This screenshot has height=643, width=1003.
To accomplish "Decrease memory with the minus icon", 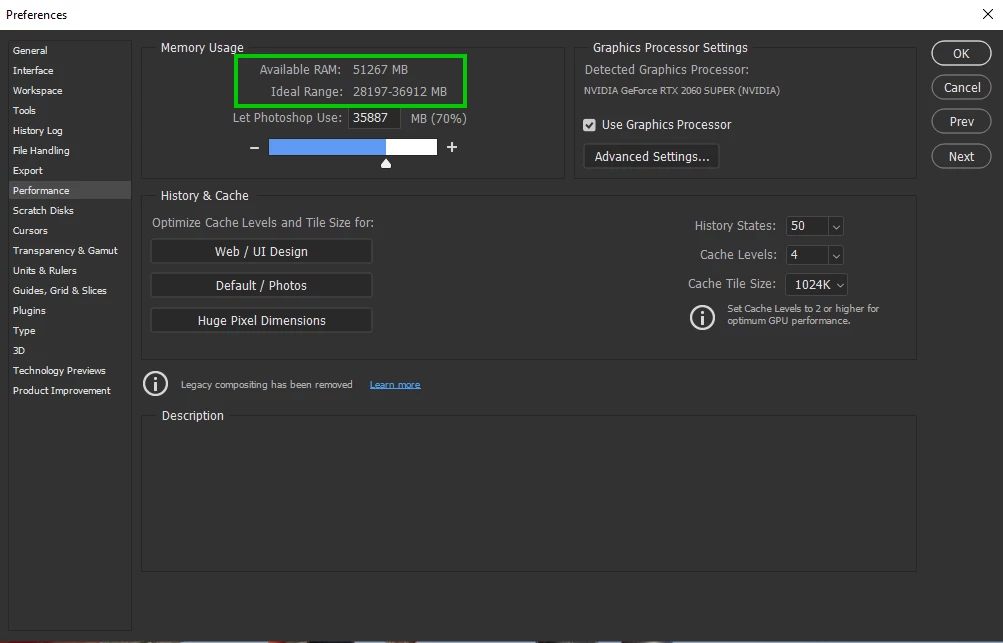I will tap(254, 148).
